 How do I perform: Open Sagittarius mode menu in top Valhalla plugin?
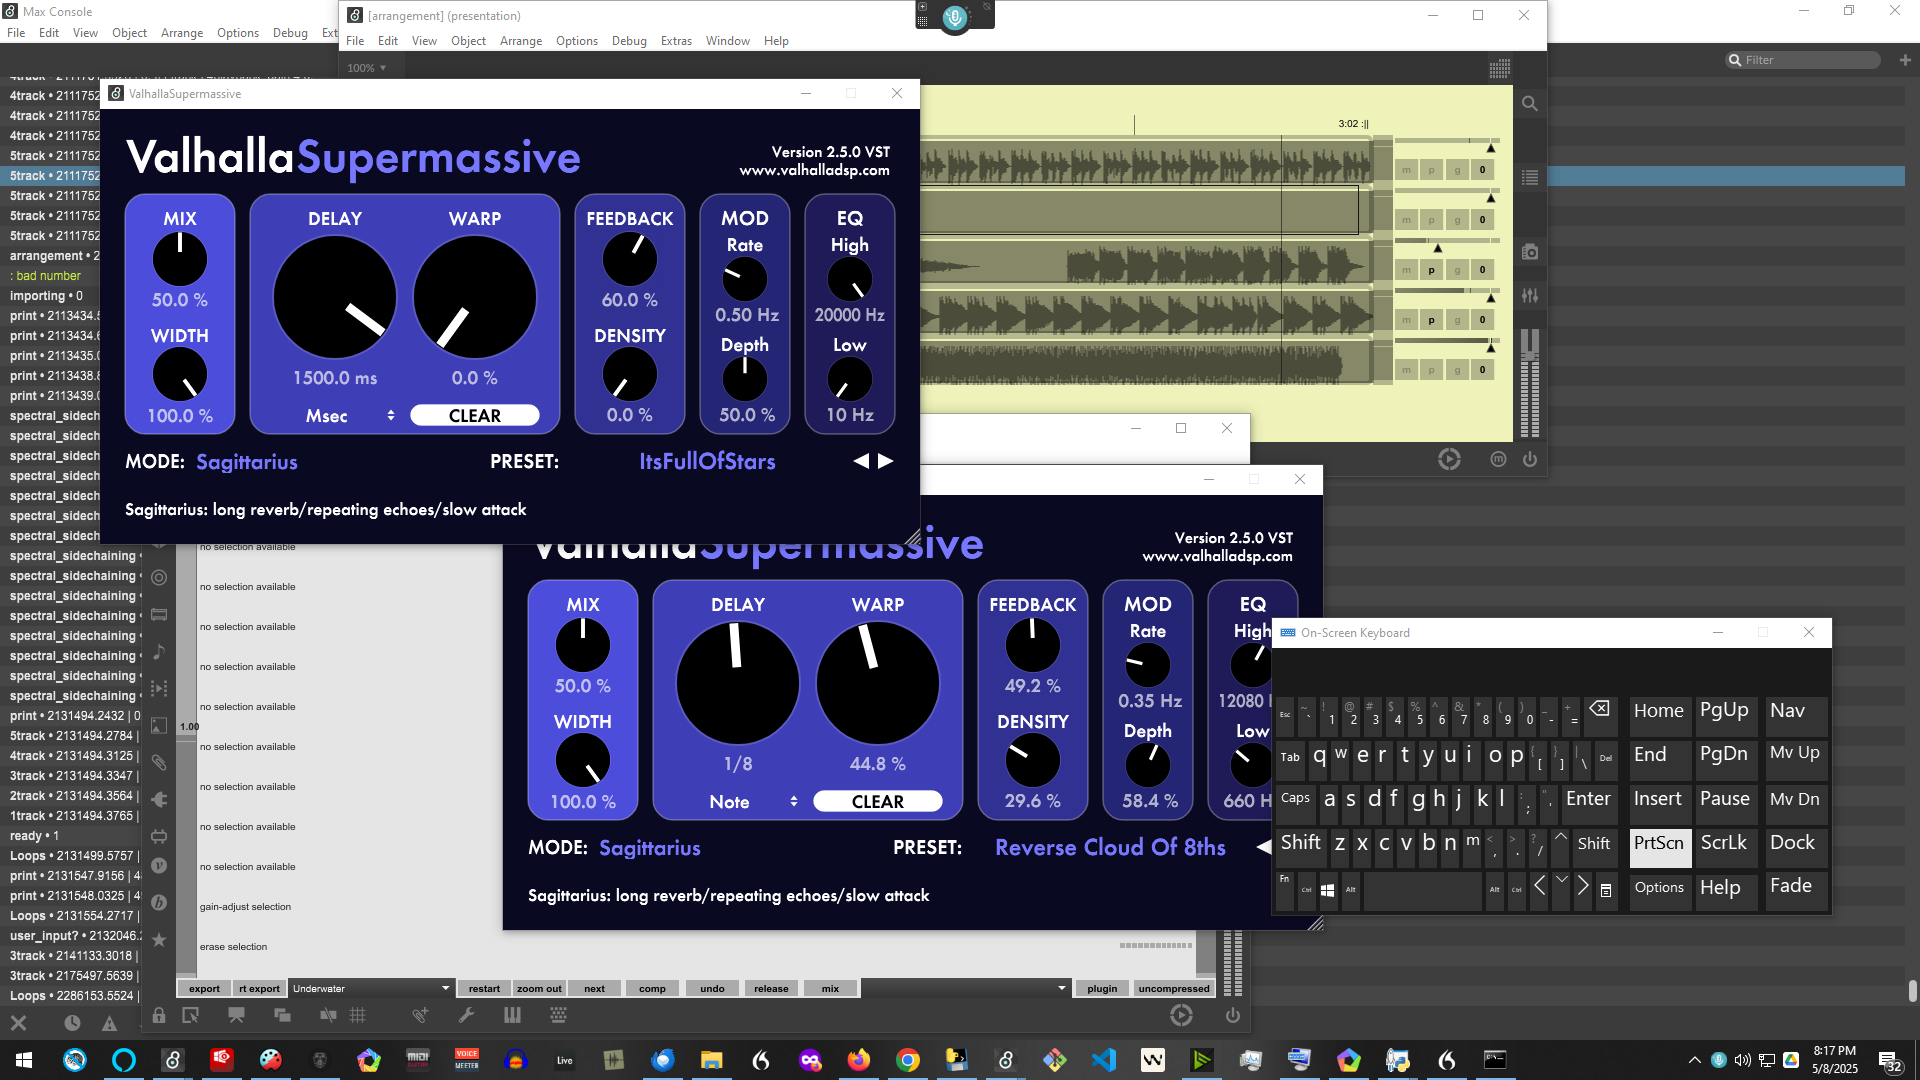point(246,462)
